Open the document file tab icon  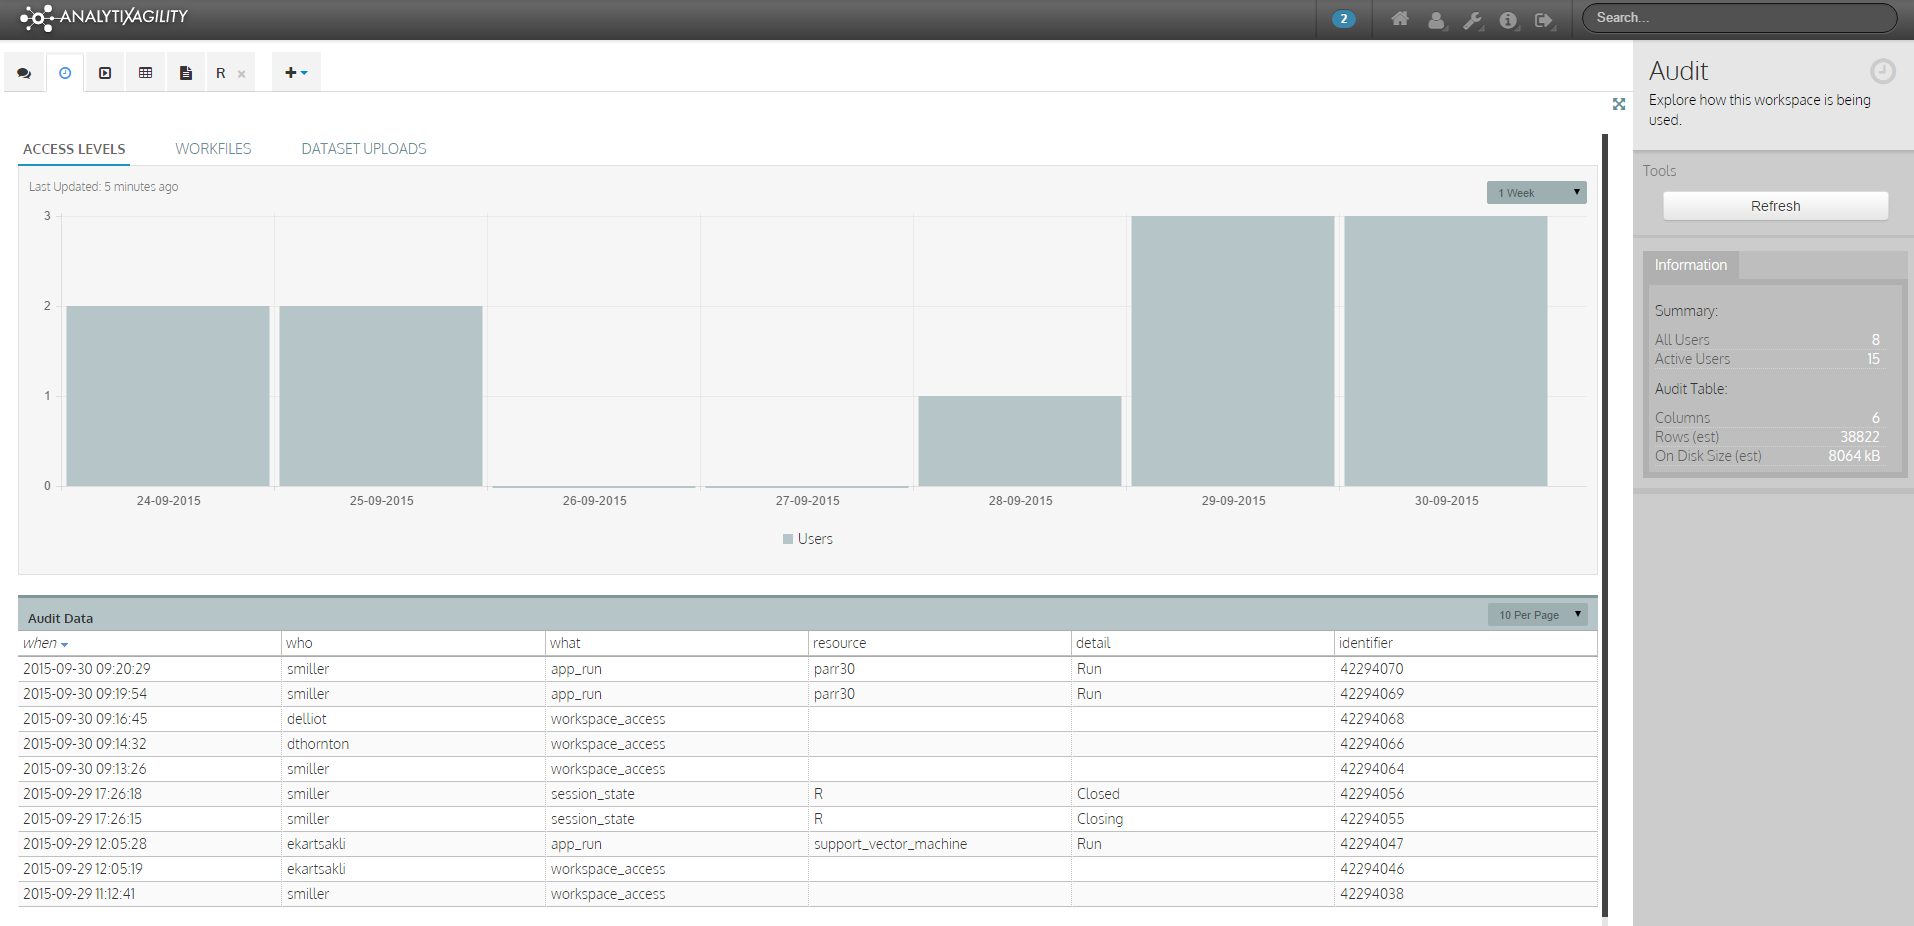point(185,73)
